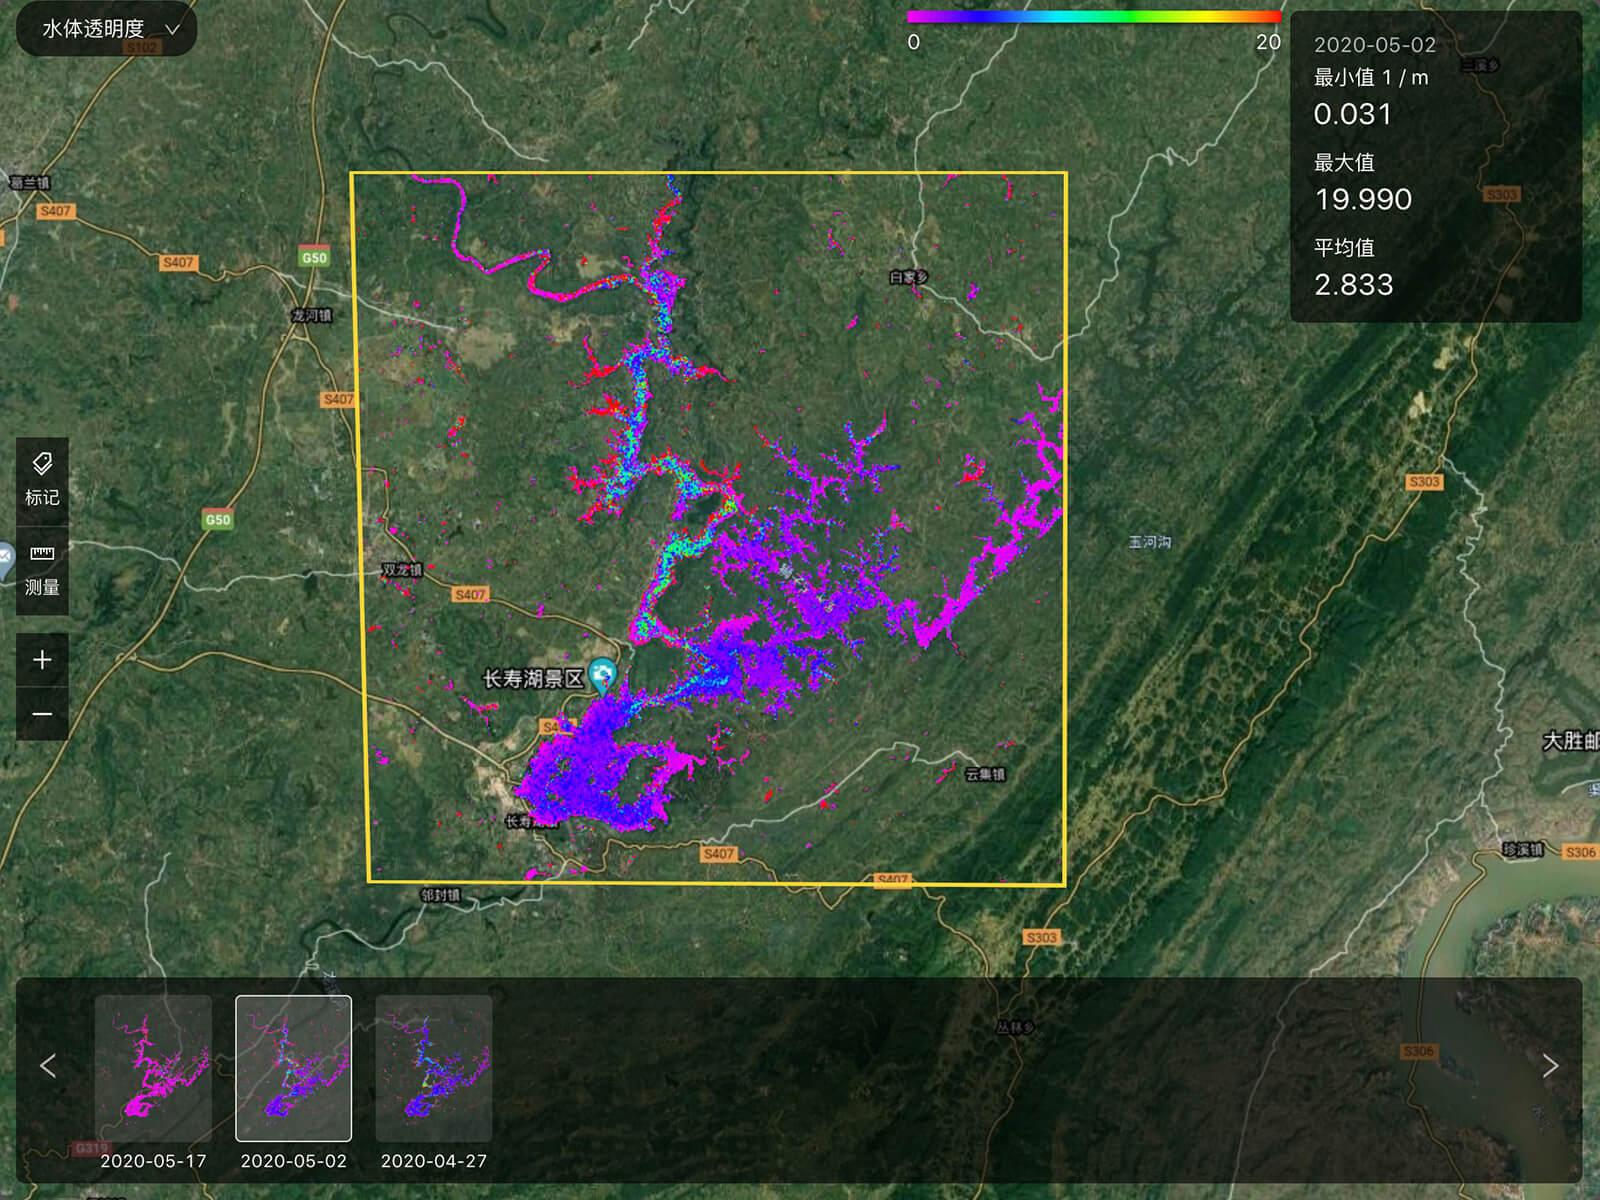Screen dimensions: 1600x1200
Task: Click the 长寿湖景区 map label
Action: tap(533, 679)
